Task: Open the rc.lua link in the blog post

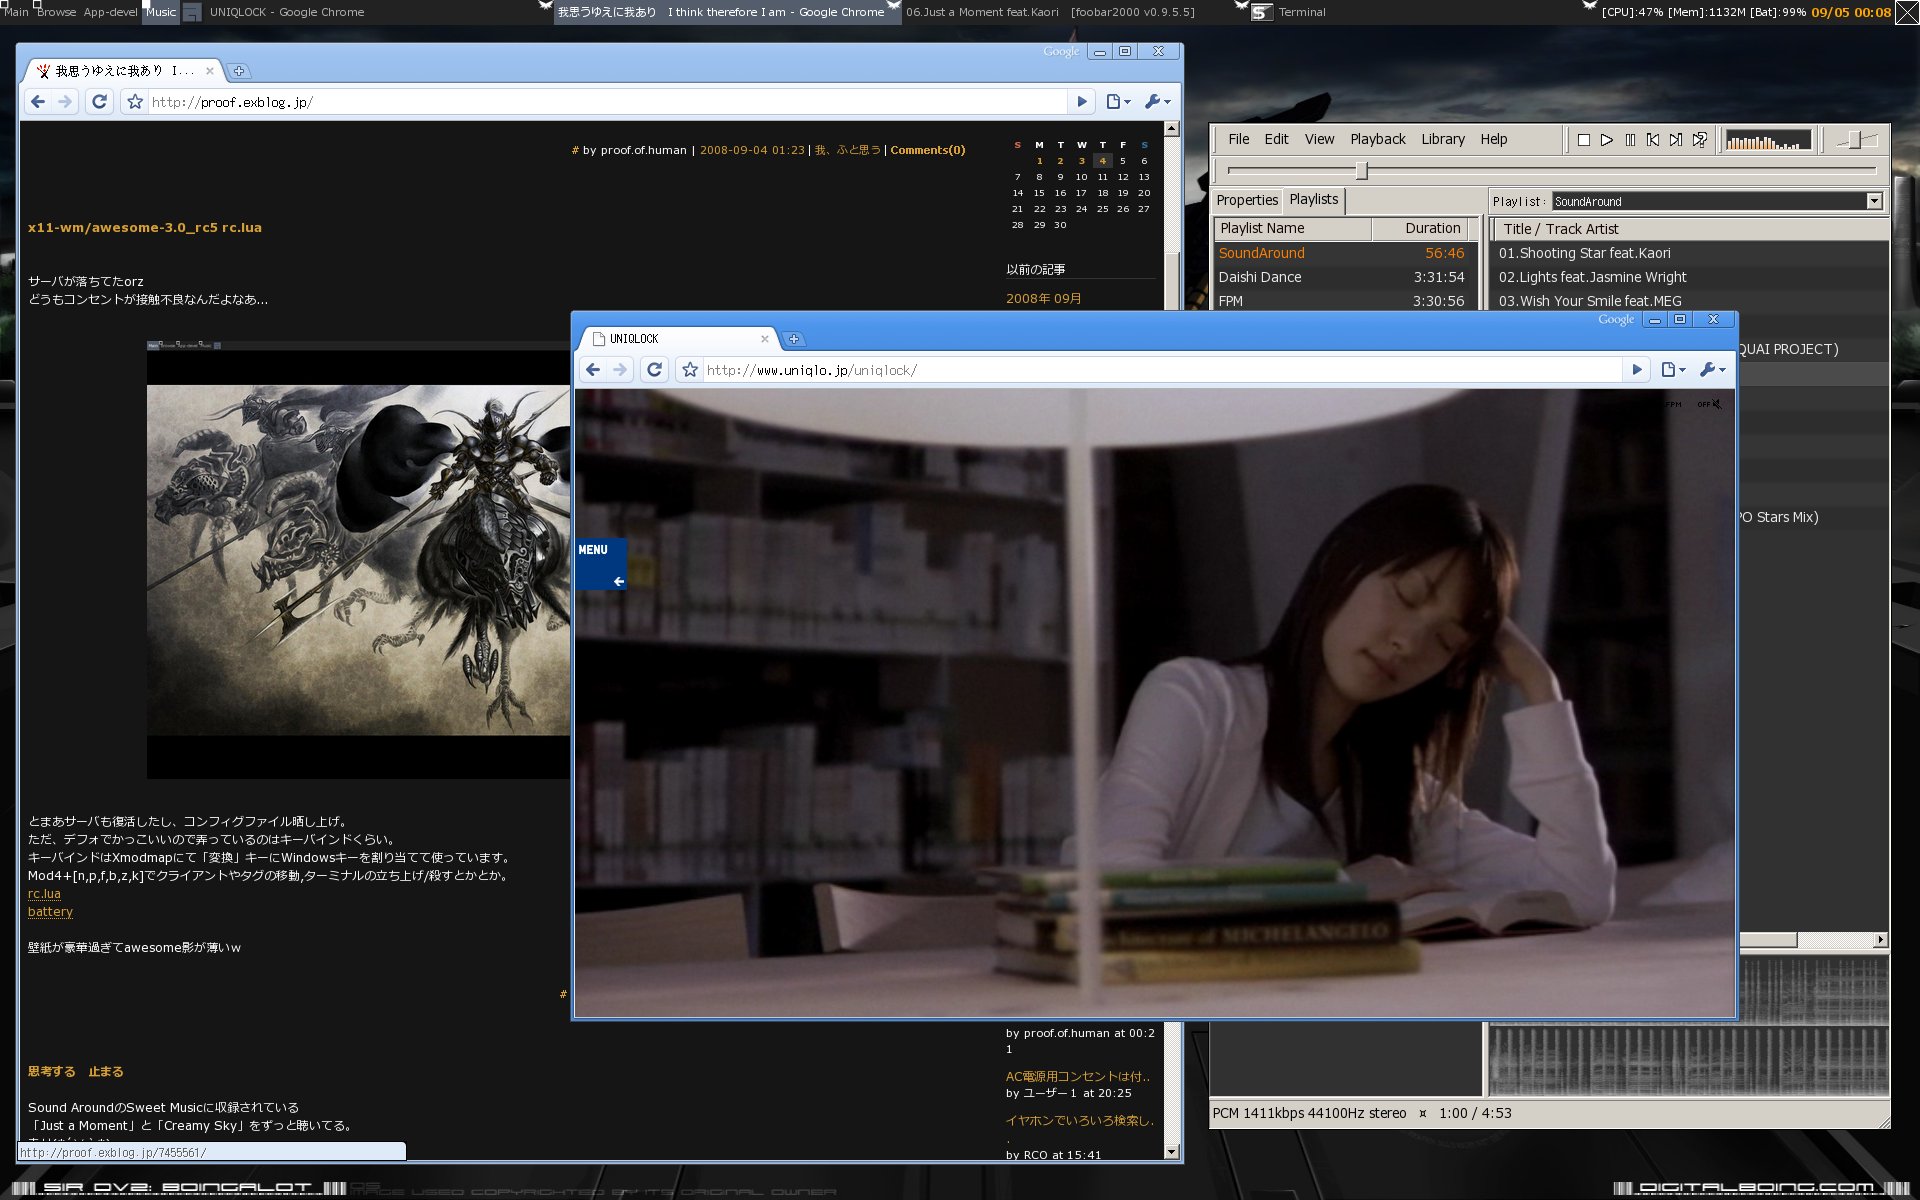Action: click(44, 894)
